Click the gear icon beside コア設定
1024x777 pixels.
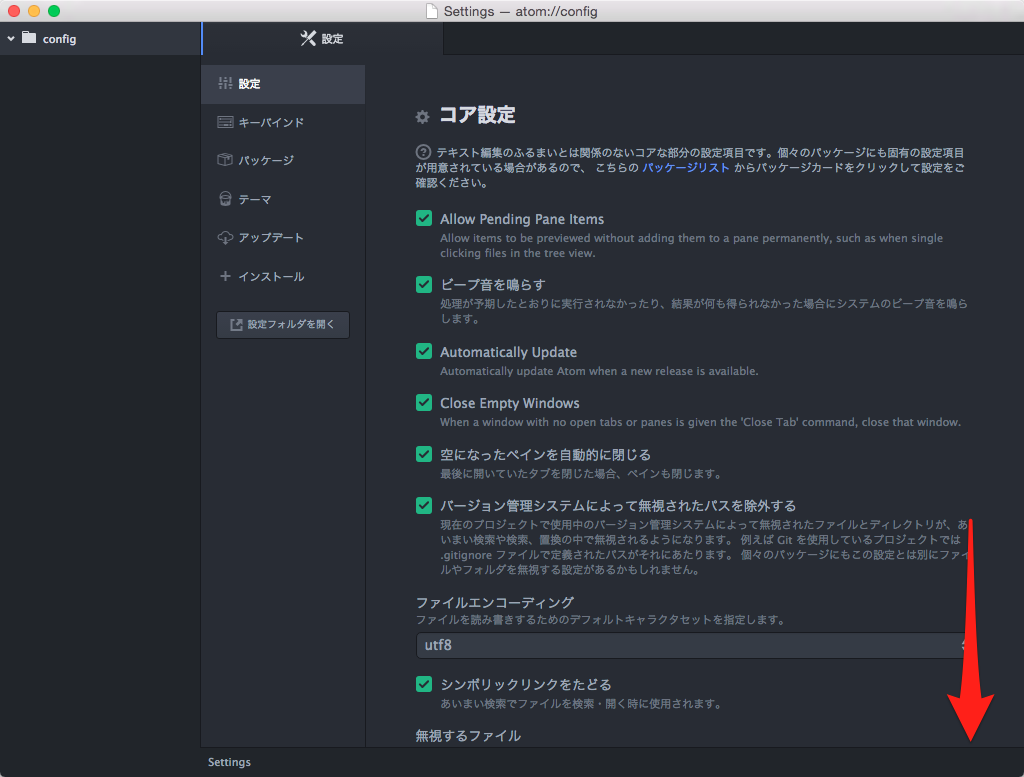tap(422, 115)
